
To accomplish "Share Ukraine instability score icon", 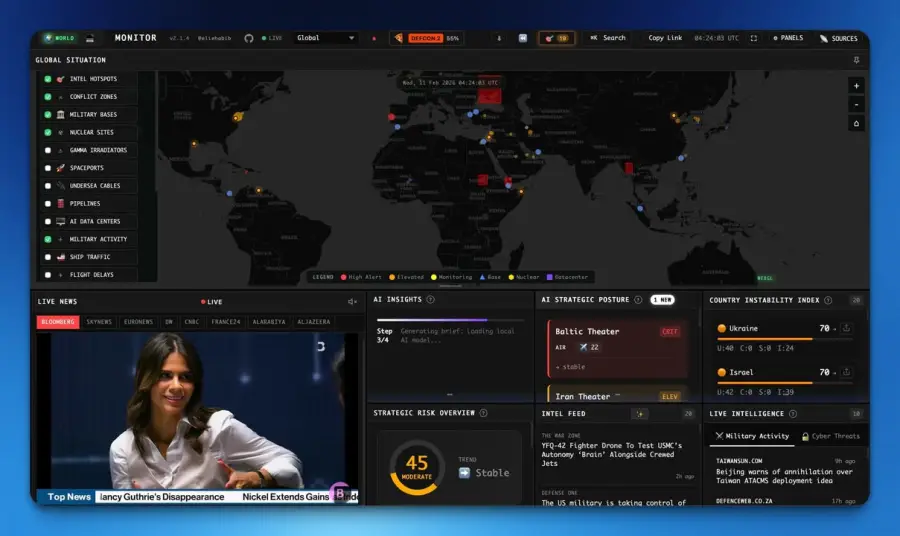I will (x=846, y=328).
